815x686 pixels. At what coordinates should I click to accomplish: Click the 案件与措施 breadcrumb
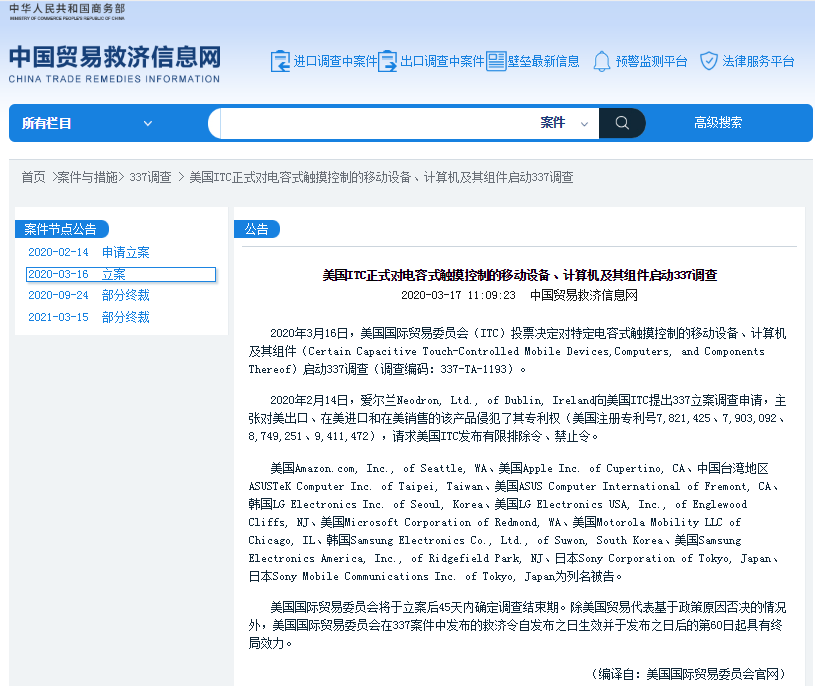pyautogui.click(x=87, y=177)
